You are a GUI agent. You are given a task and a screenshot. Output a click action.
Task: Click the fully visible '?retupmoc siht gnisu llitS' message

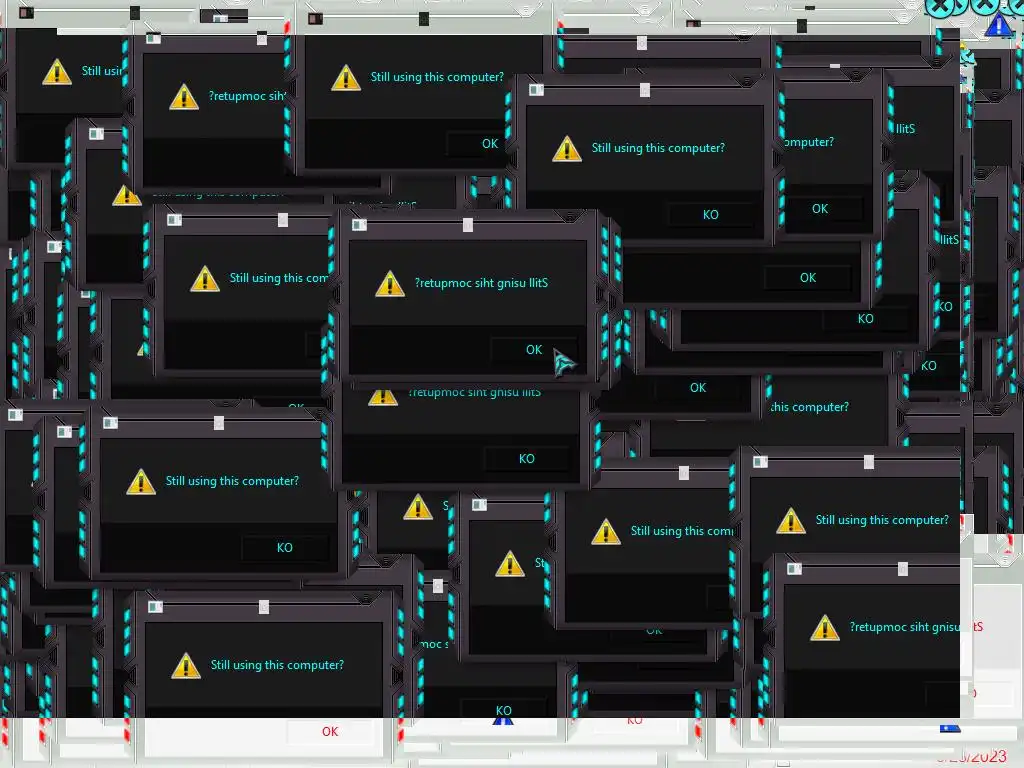point(481,283)
